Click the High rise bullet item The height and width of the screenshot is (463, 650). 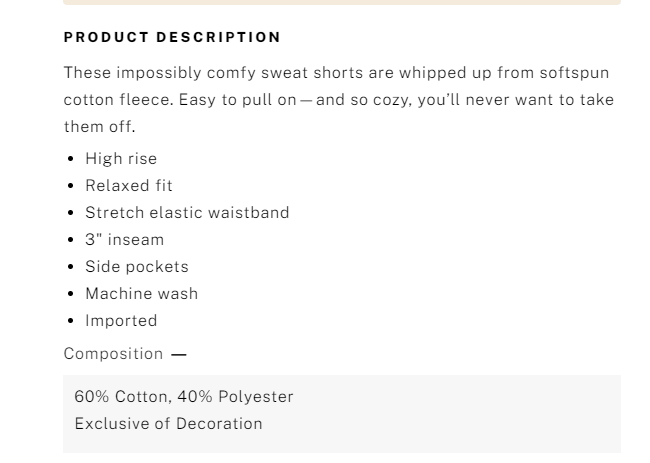tap(121, 159)
